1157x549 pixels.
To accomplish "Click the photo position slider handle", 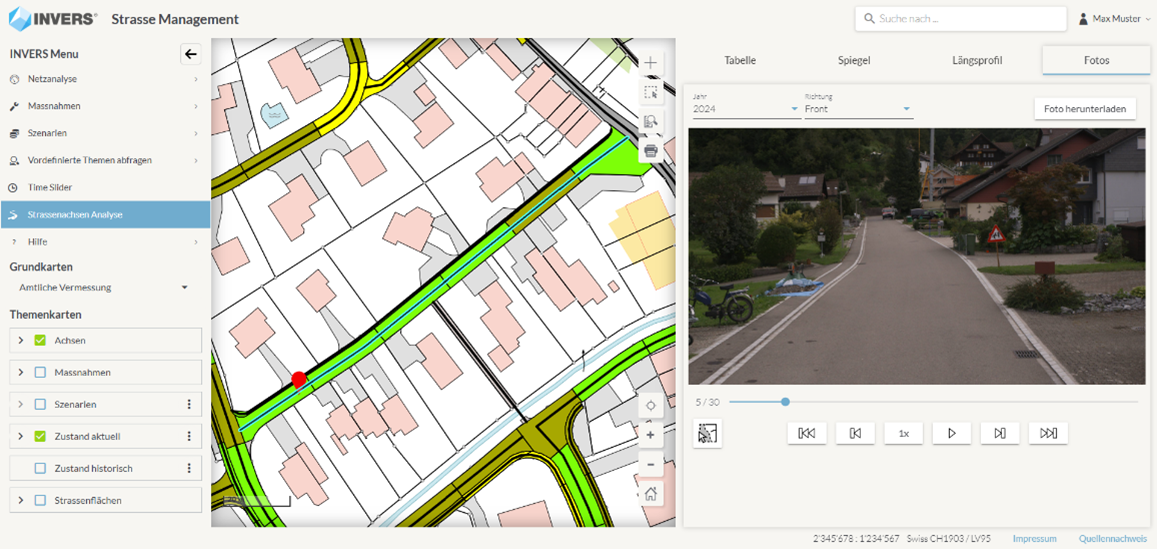I will click(785, 402).
